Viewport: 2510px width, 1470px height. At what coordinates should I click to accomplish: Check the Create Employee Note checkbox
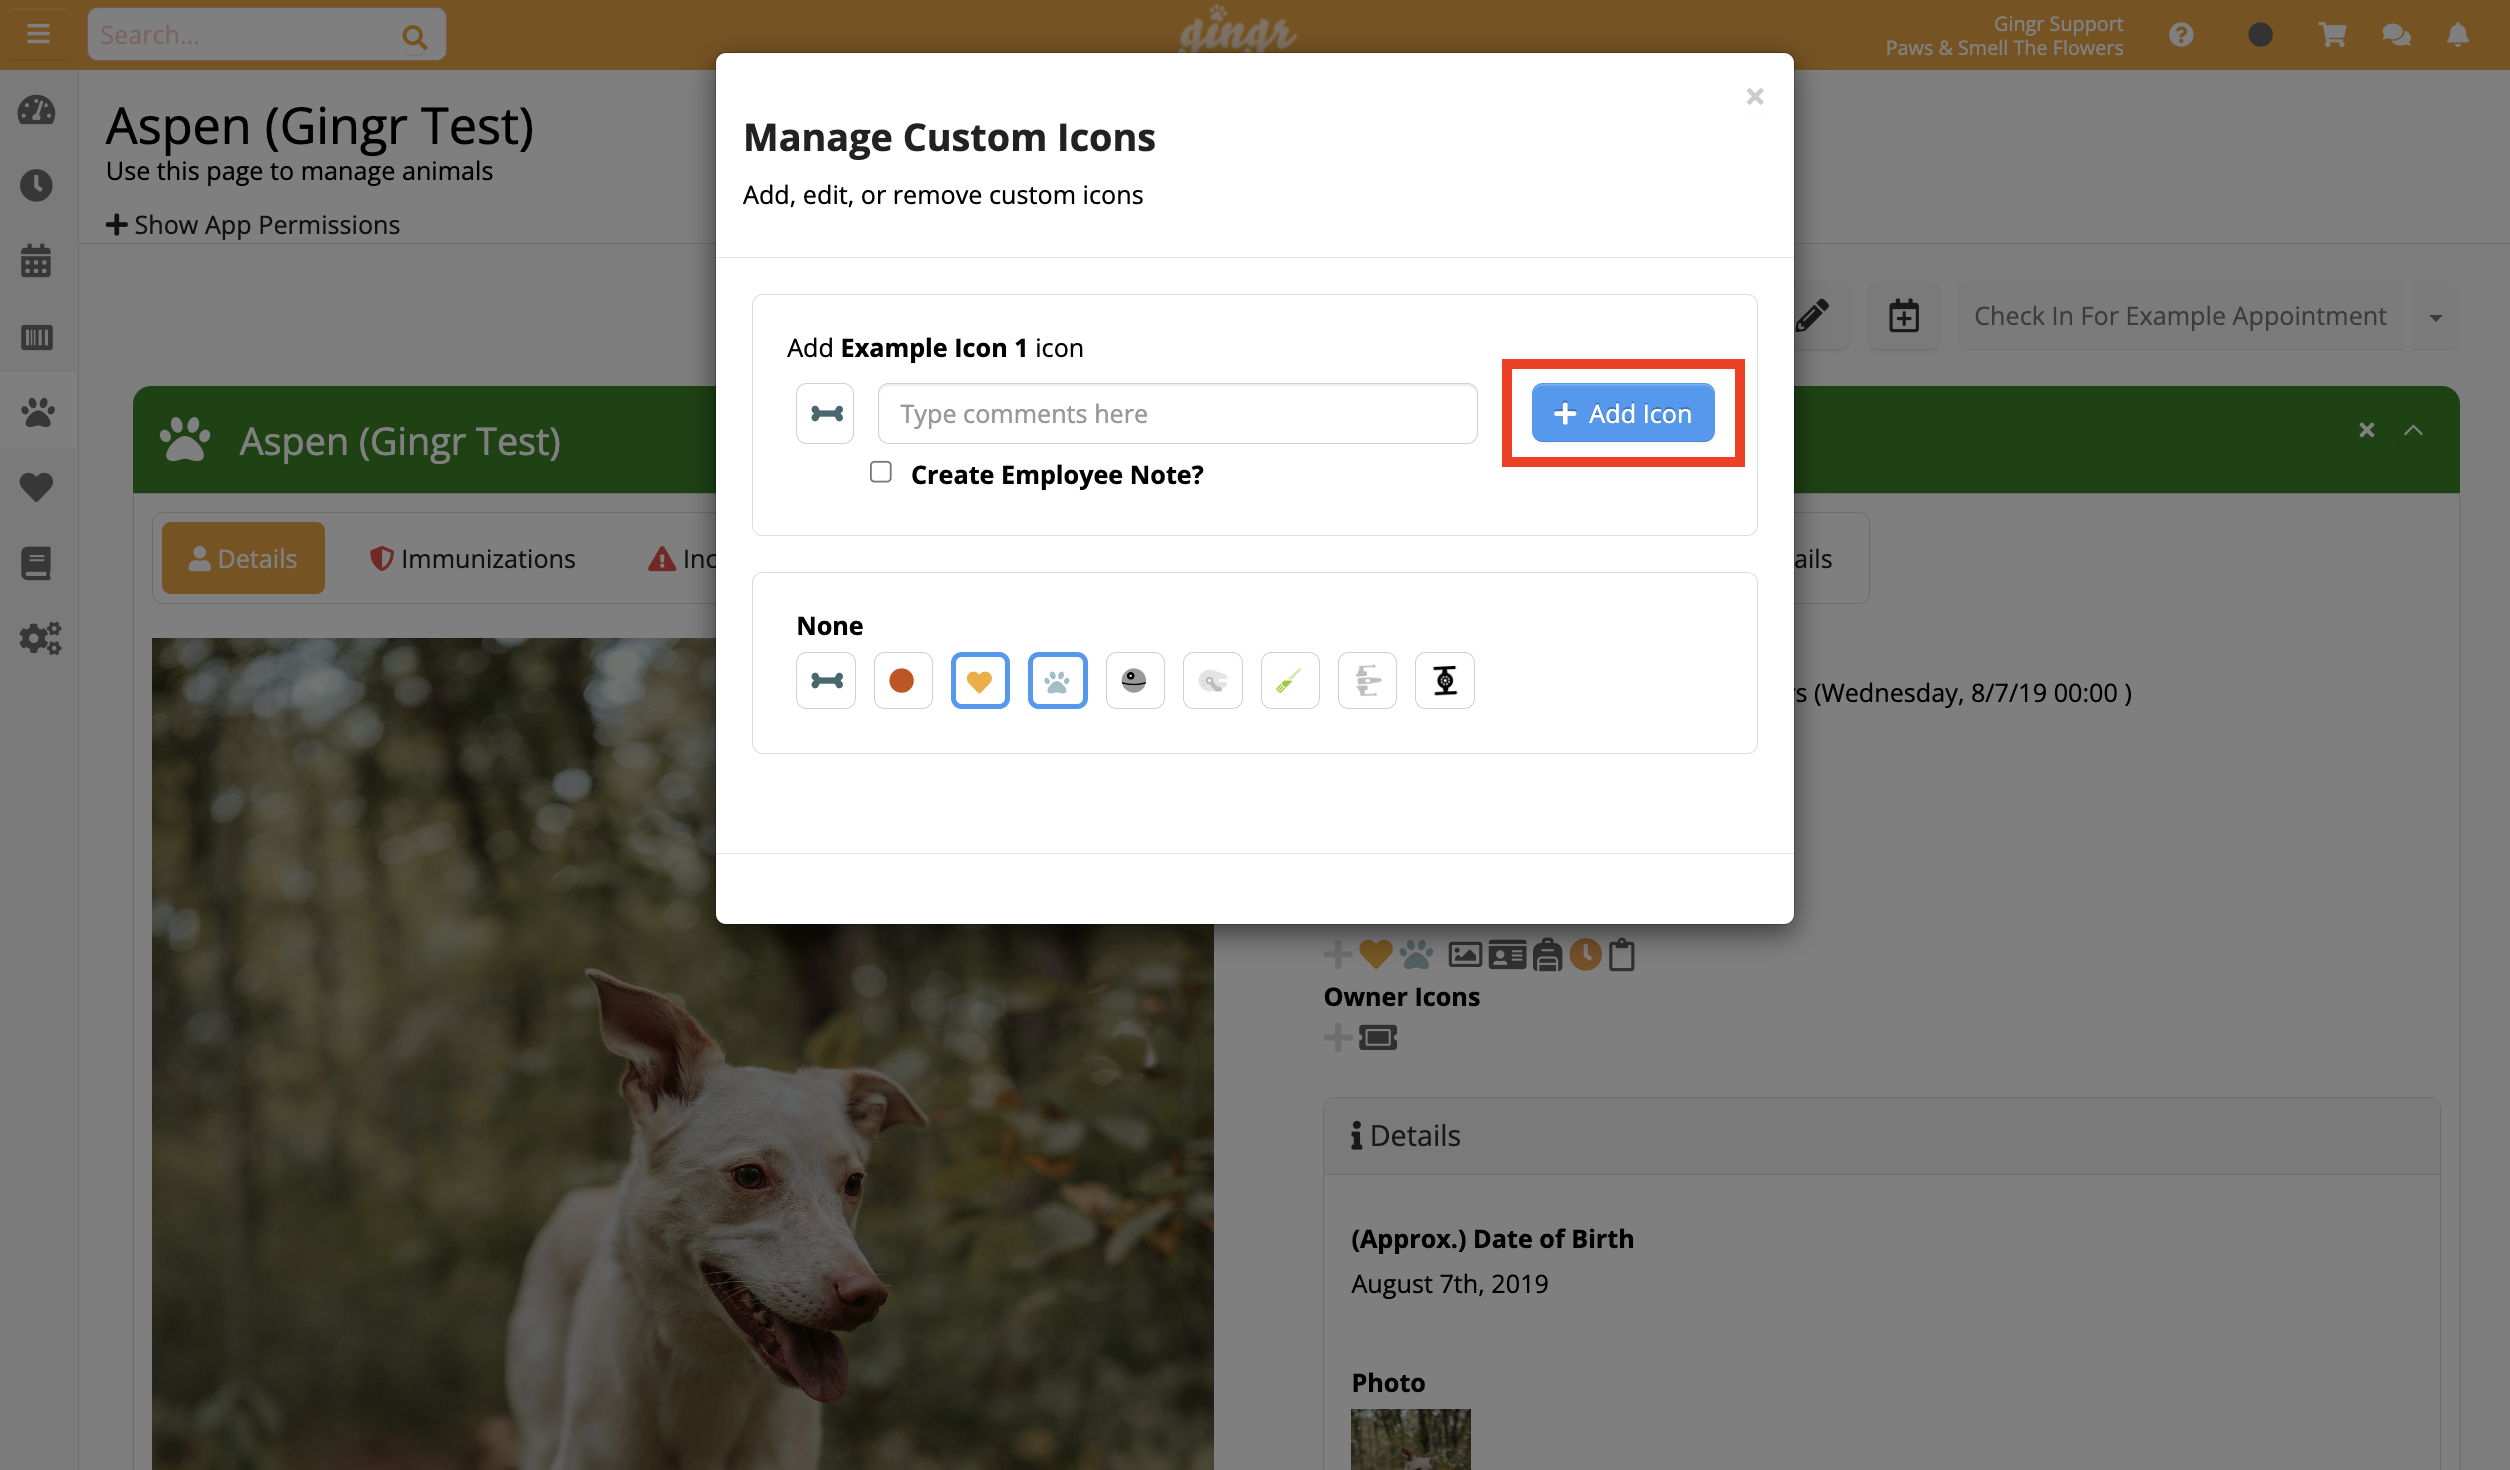(881, 471)
